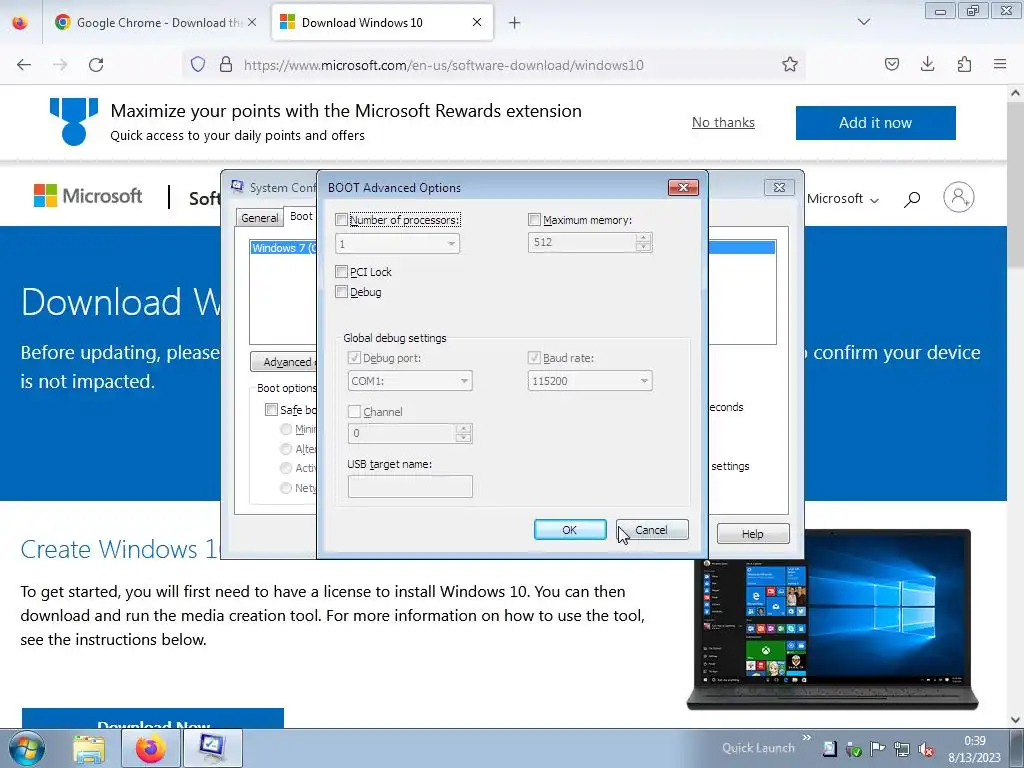The width and height of the screenshot is (1024, 768).
Task: Click the Action Center flag icon
Action: click(877, 749)
